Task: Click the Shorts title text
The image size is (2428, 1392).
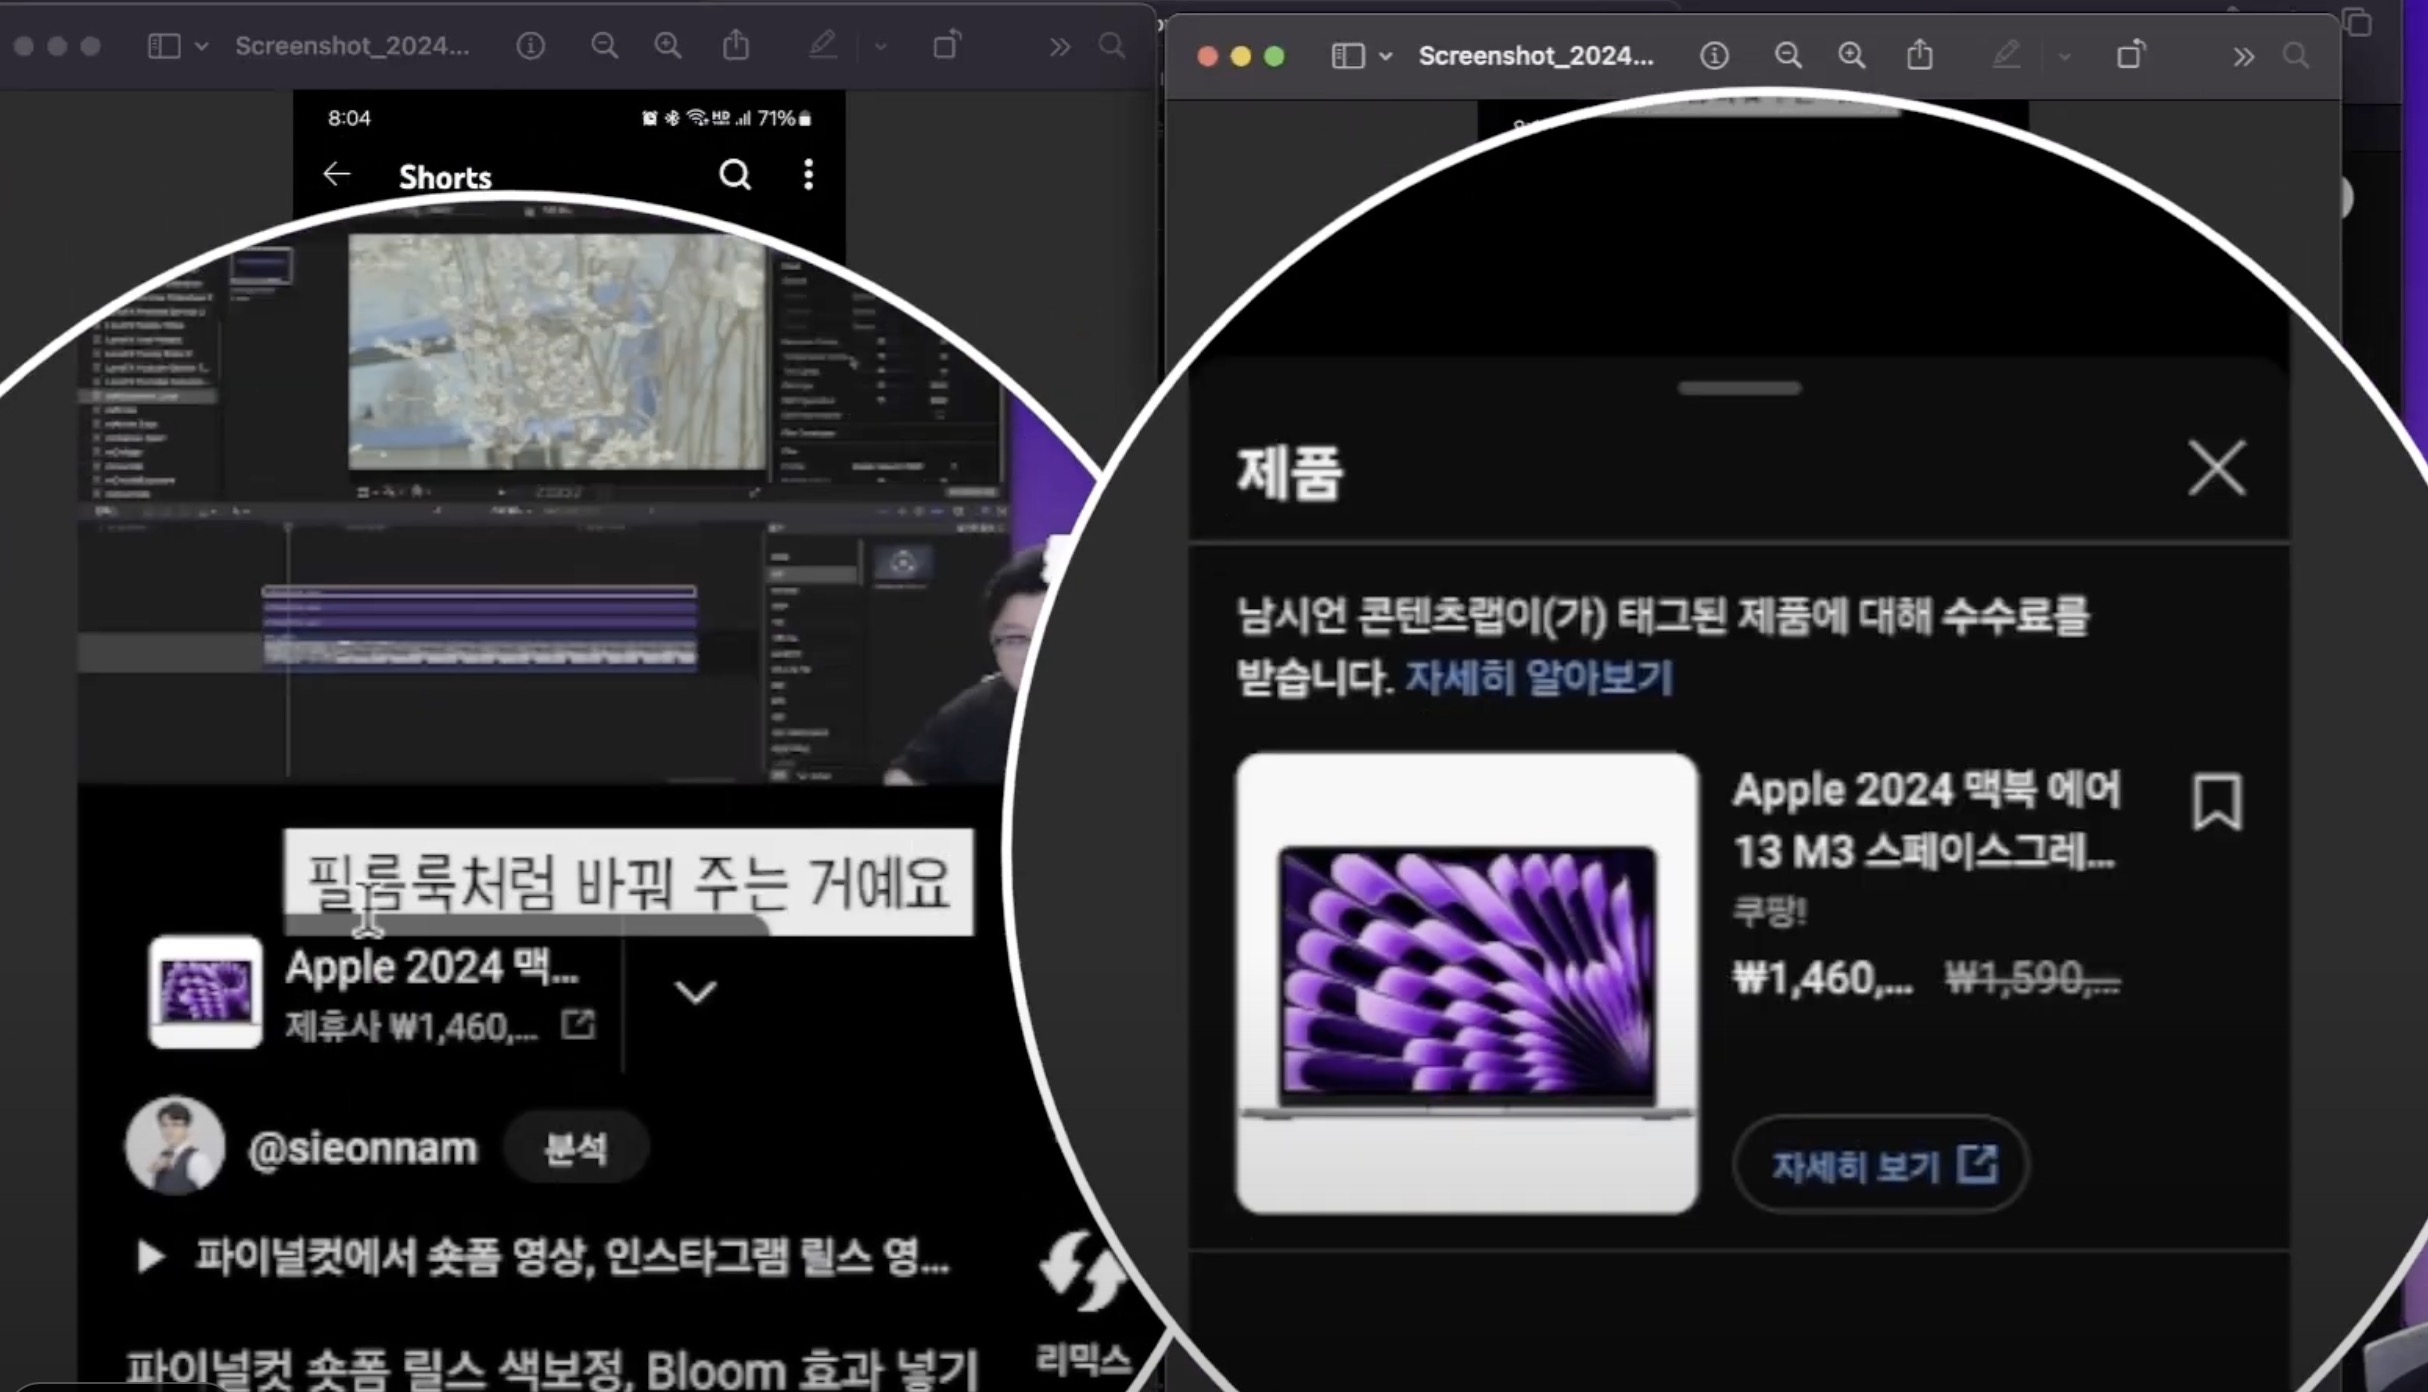Action: [445, 177]
